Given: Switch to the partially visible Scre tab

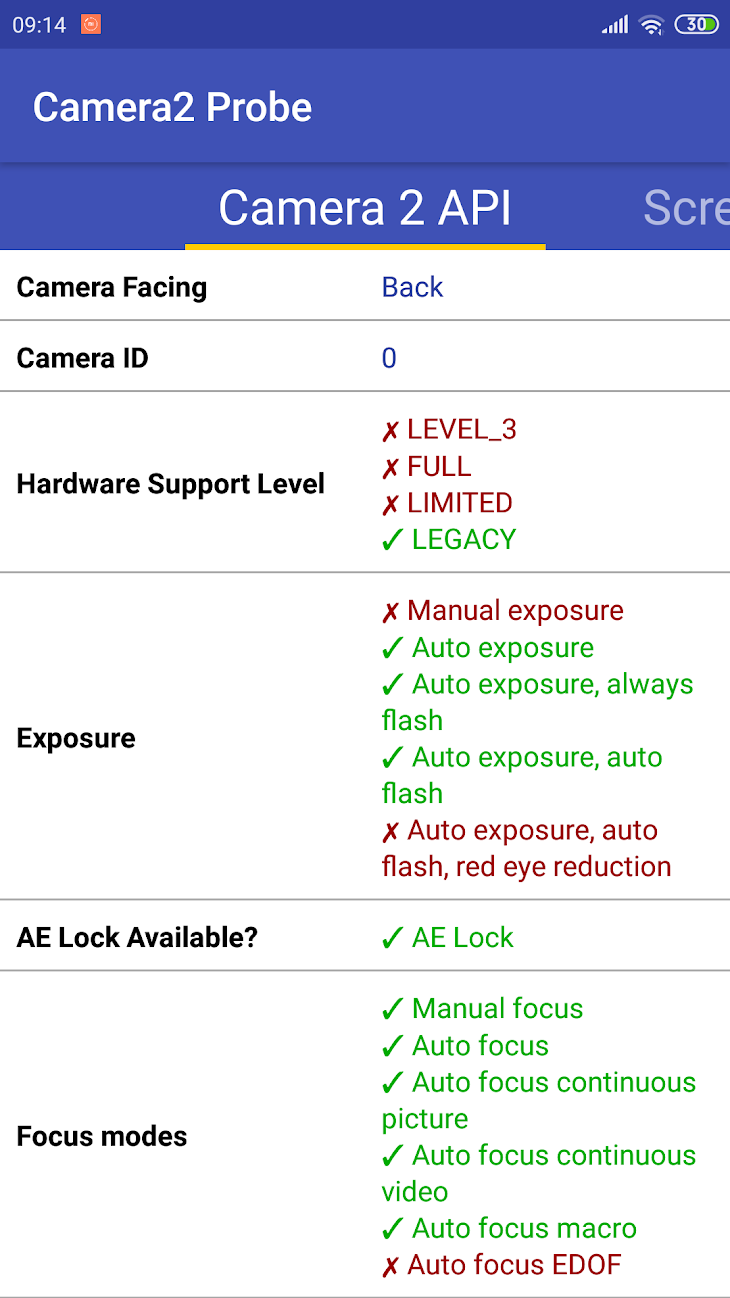Looking at the screenshot, I should coord(686,208).
